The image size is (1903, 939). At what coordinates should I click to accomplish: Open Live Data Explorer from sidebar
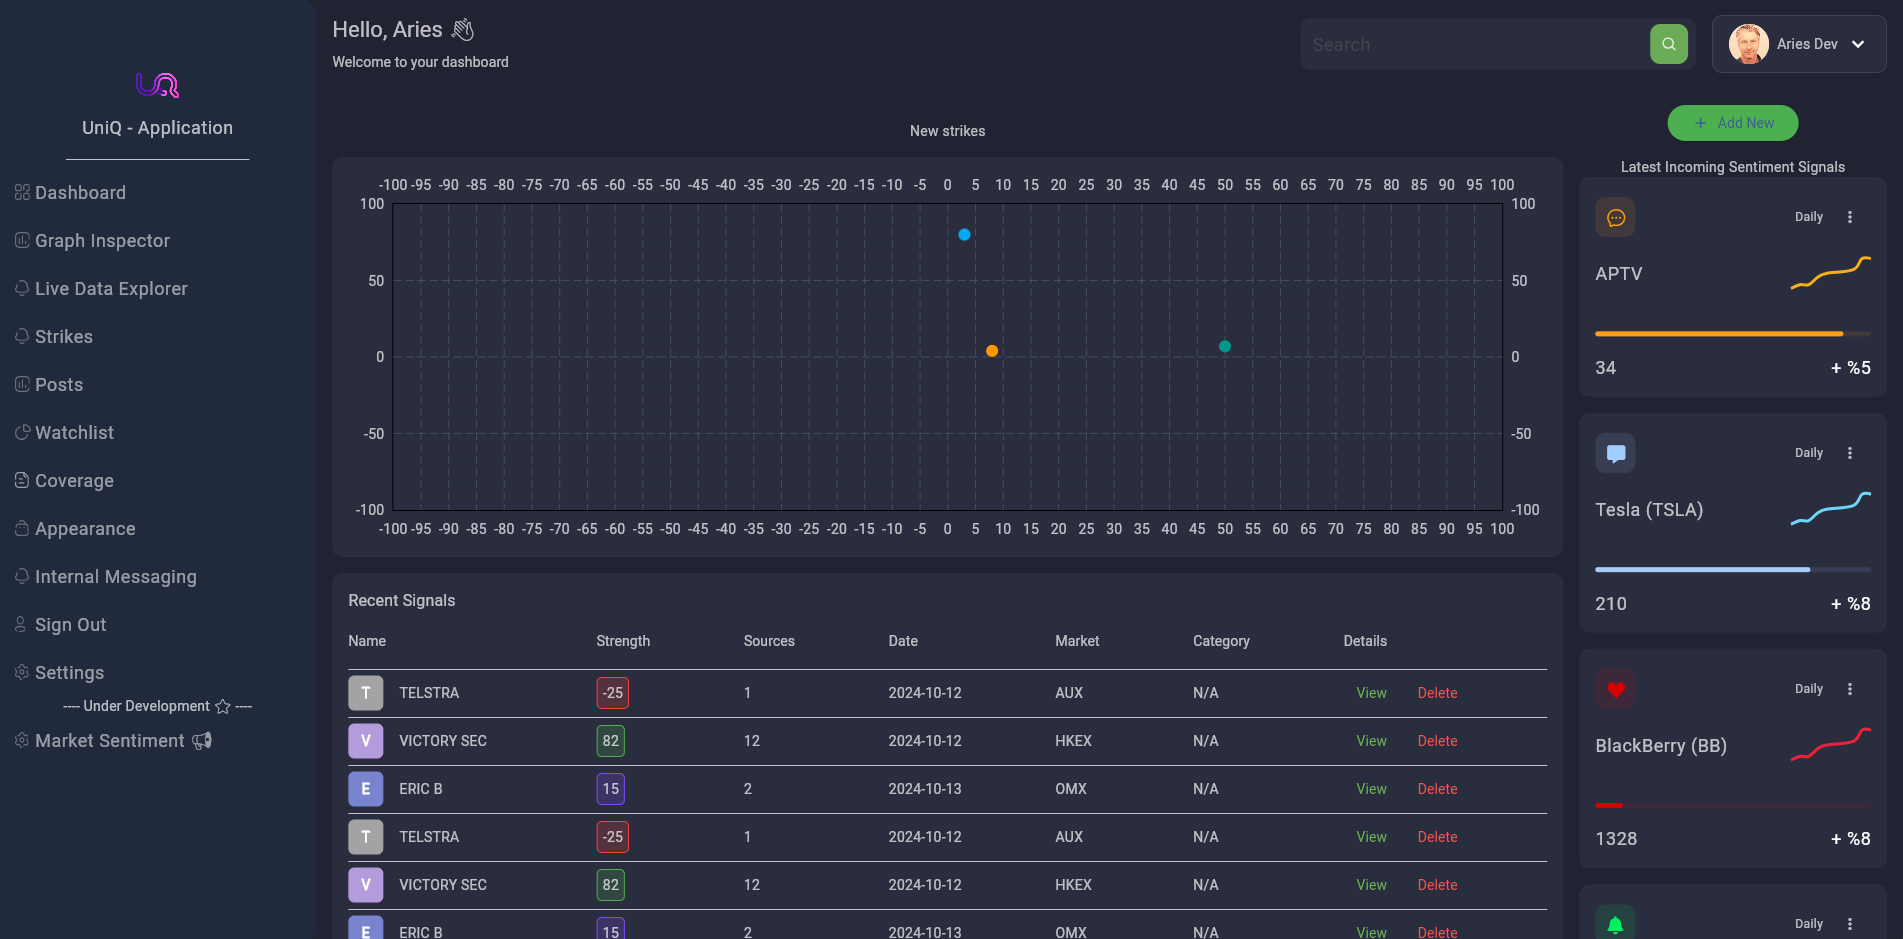(x=111, y=289)
